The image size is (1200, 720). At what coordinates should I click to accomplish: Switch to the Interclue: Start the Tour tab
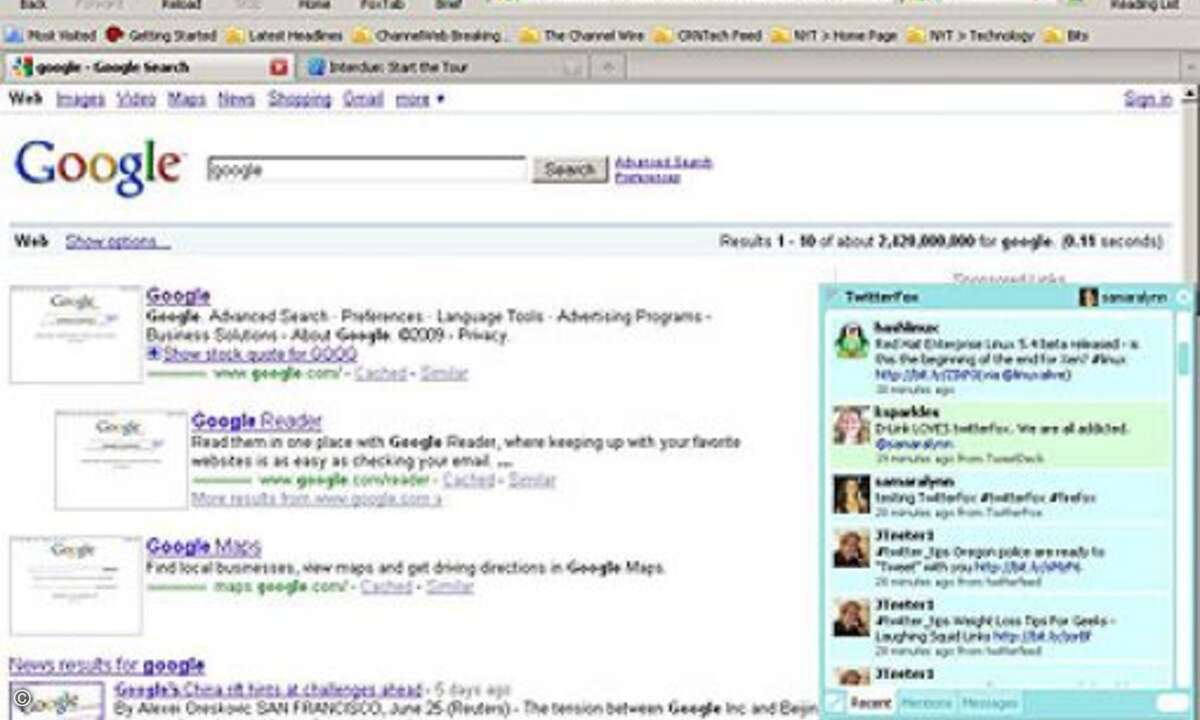click(x=444, y=67)
